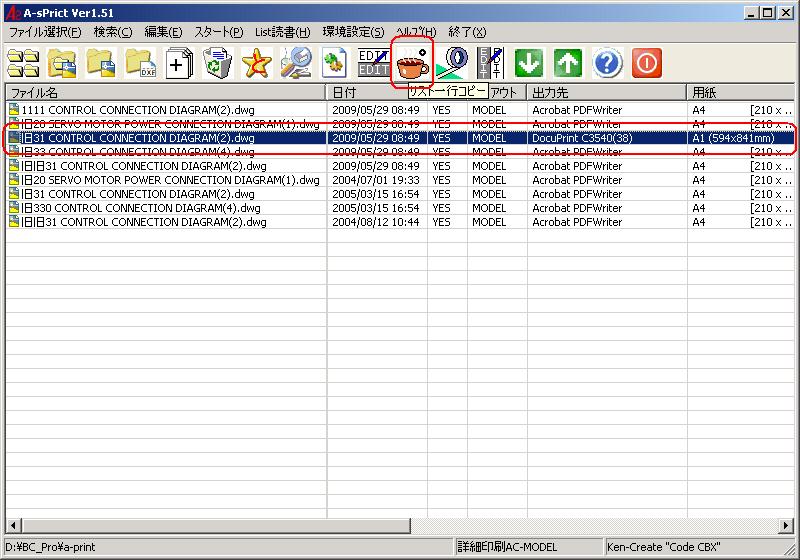Screen dimensions: 800x560
Task: Open help with blue question mark icon
Action: [x=607, y=63]
